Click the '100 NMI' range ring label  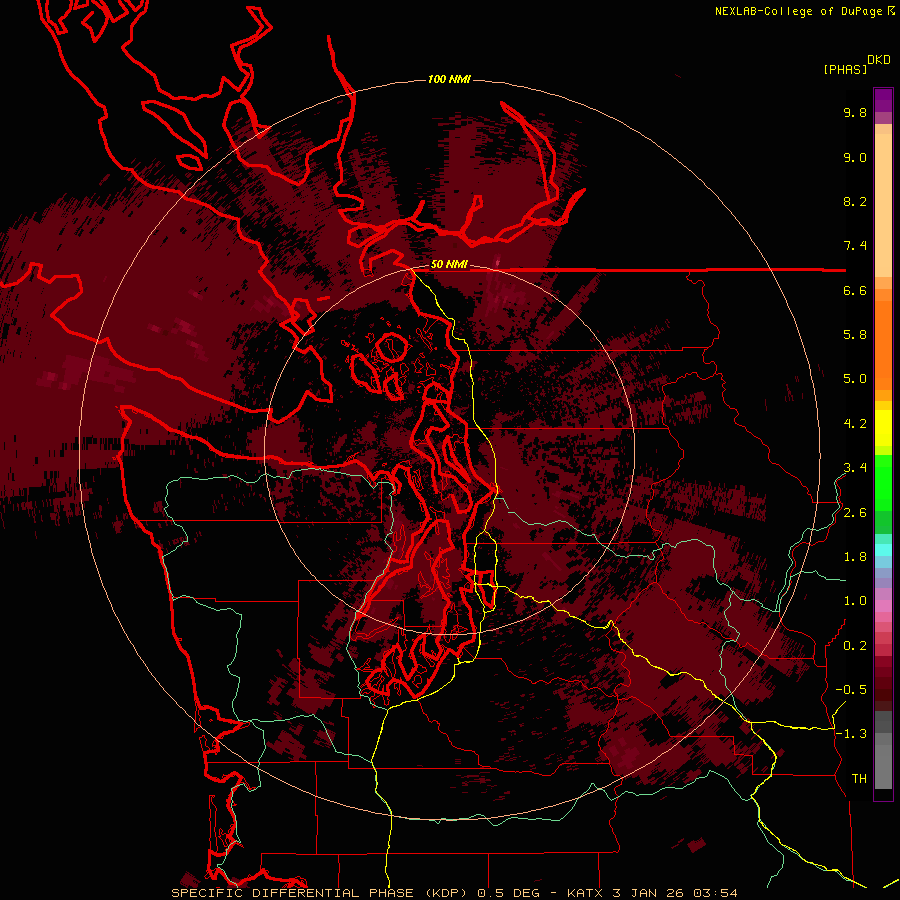click(449, 79)
